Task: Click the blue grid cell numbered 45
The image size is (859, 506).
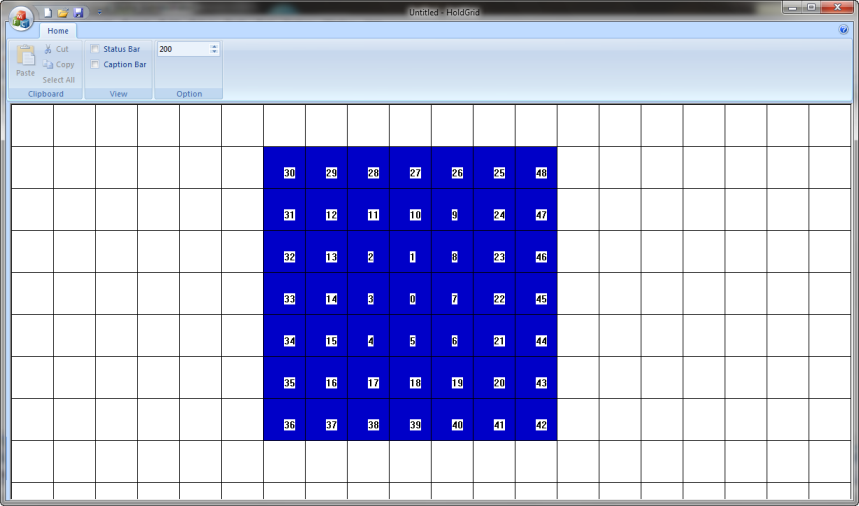Action: coord(536,294)
